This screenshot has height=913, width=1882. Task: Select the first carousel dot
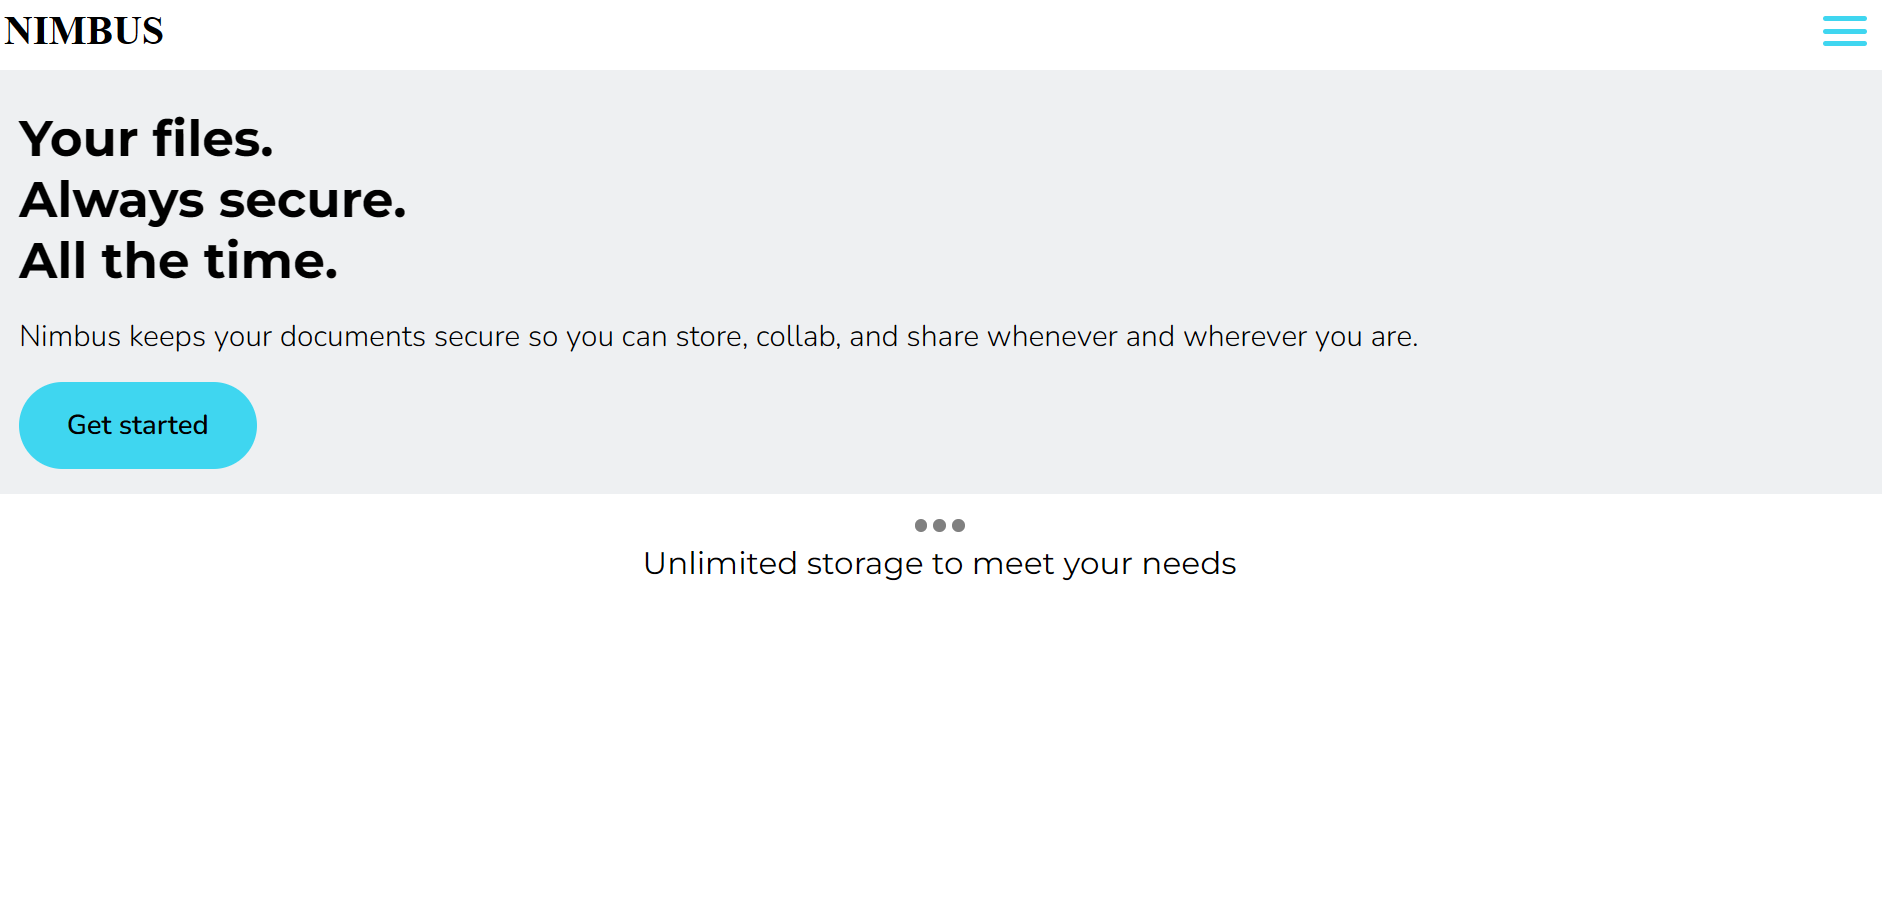coord(921,525)
